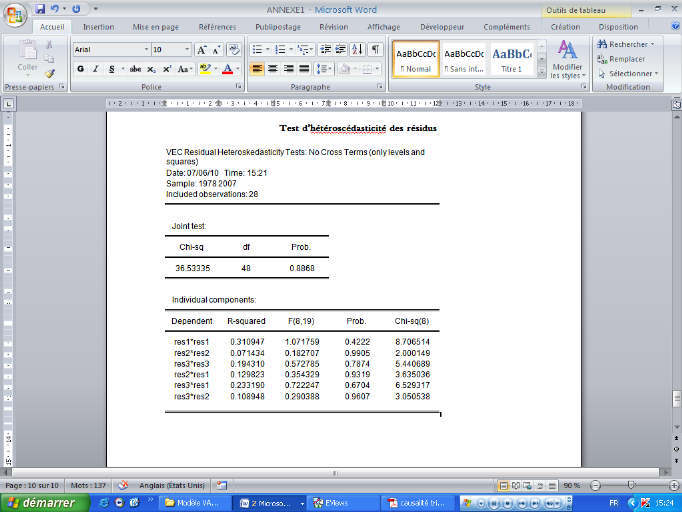Toggle left text alignment
This screenshot has width=682, height=512.
click(257, 69)
